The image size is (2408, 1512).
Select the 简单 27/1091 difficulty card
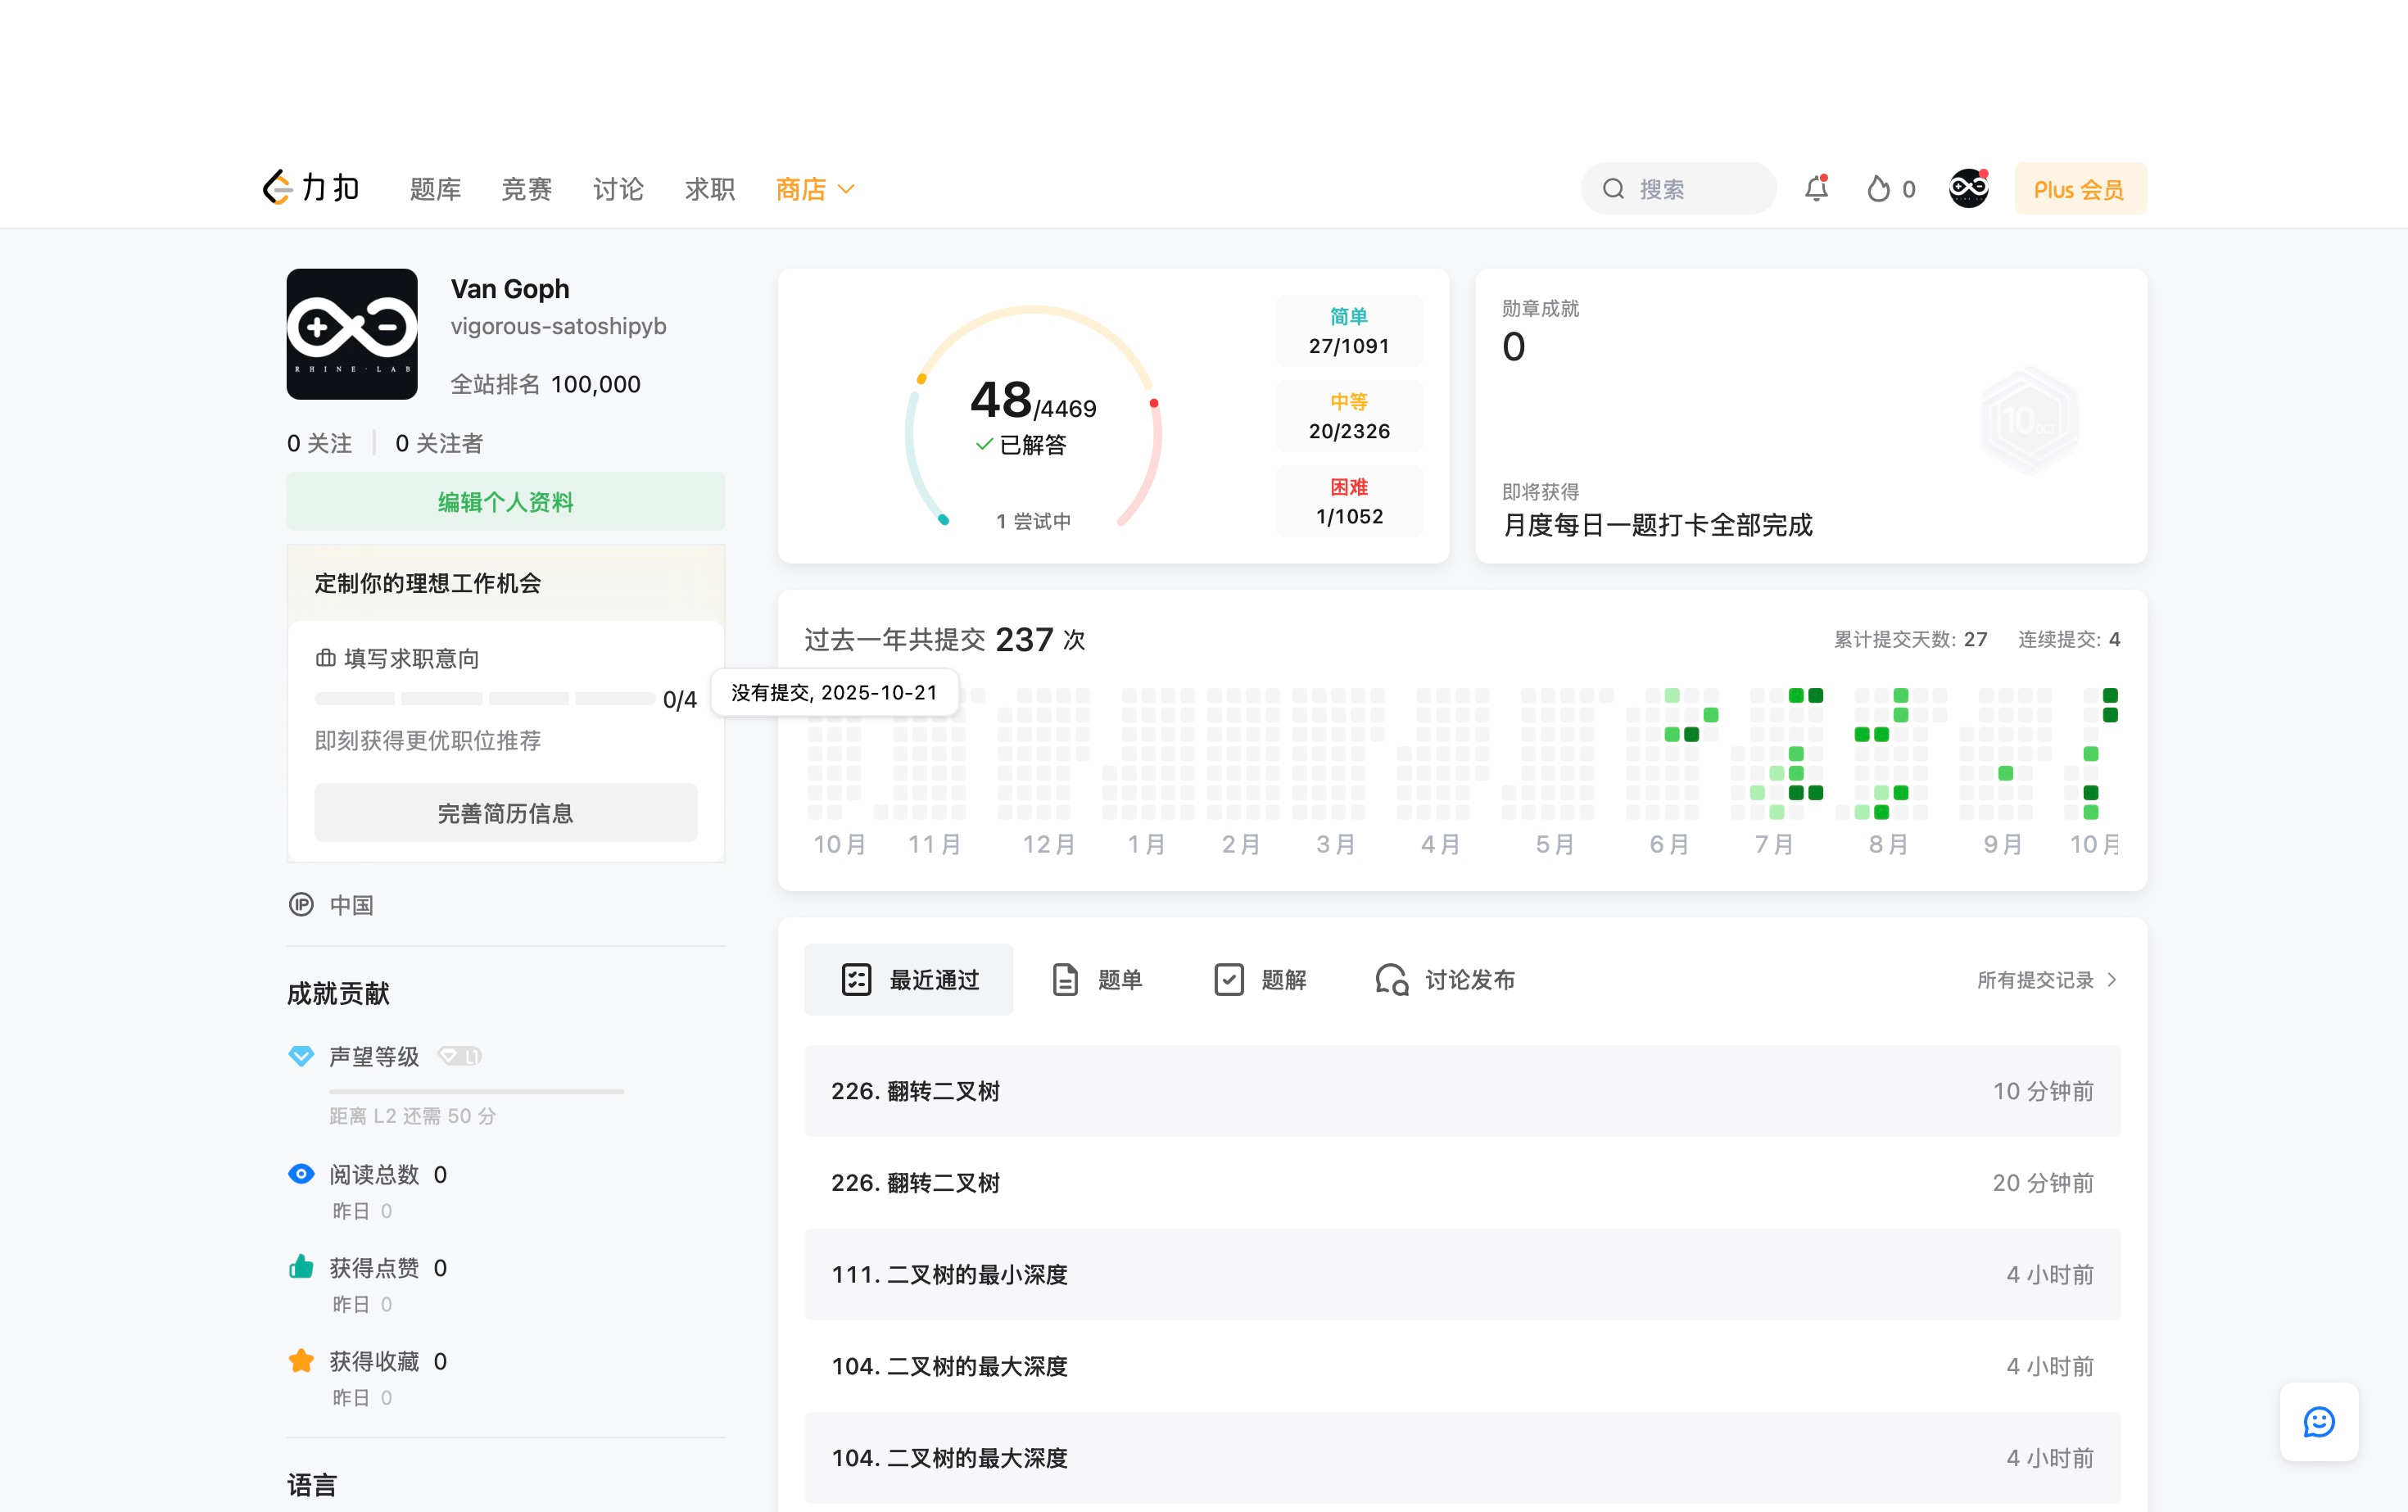[x=1349, y=331]
